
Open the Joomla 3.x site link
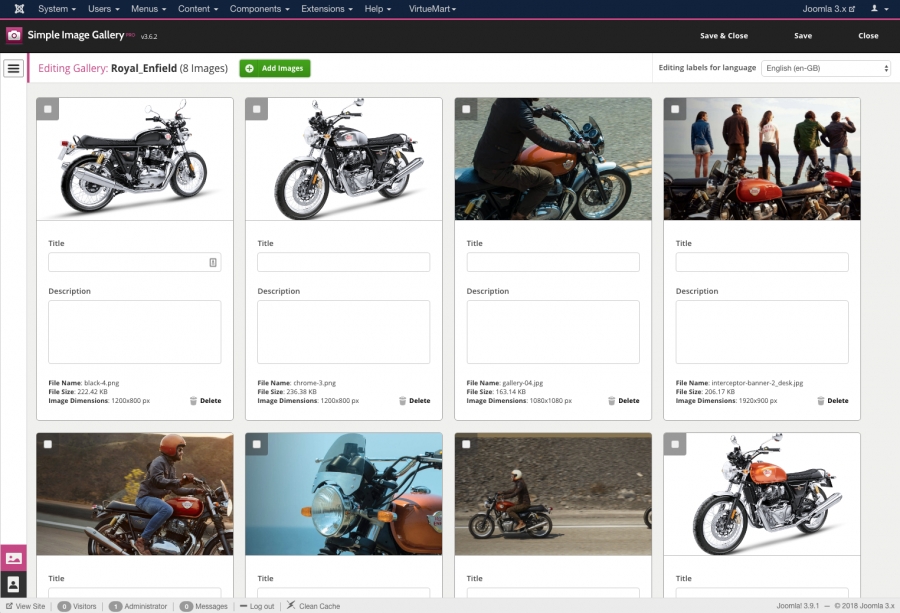[x=829, y=9]
